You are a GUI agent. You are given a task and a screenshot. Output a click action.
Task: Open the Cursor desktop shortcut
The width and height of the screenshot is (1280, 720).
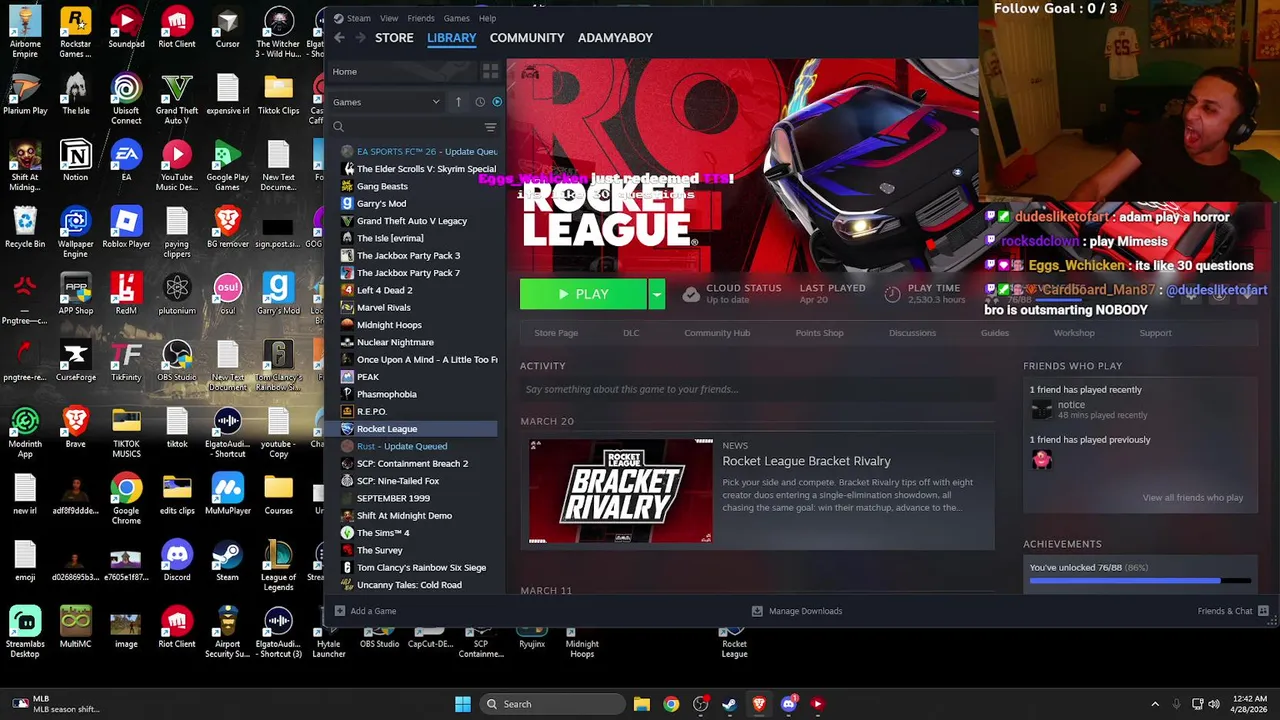(228, 28)
